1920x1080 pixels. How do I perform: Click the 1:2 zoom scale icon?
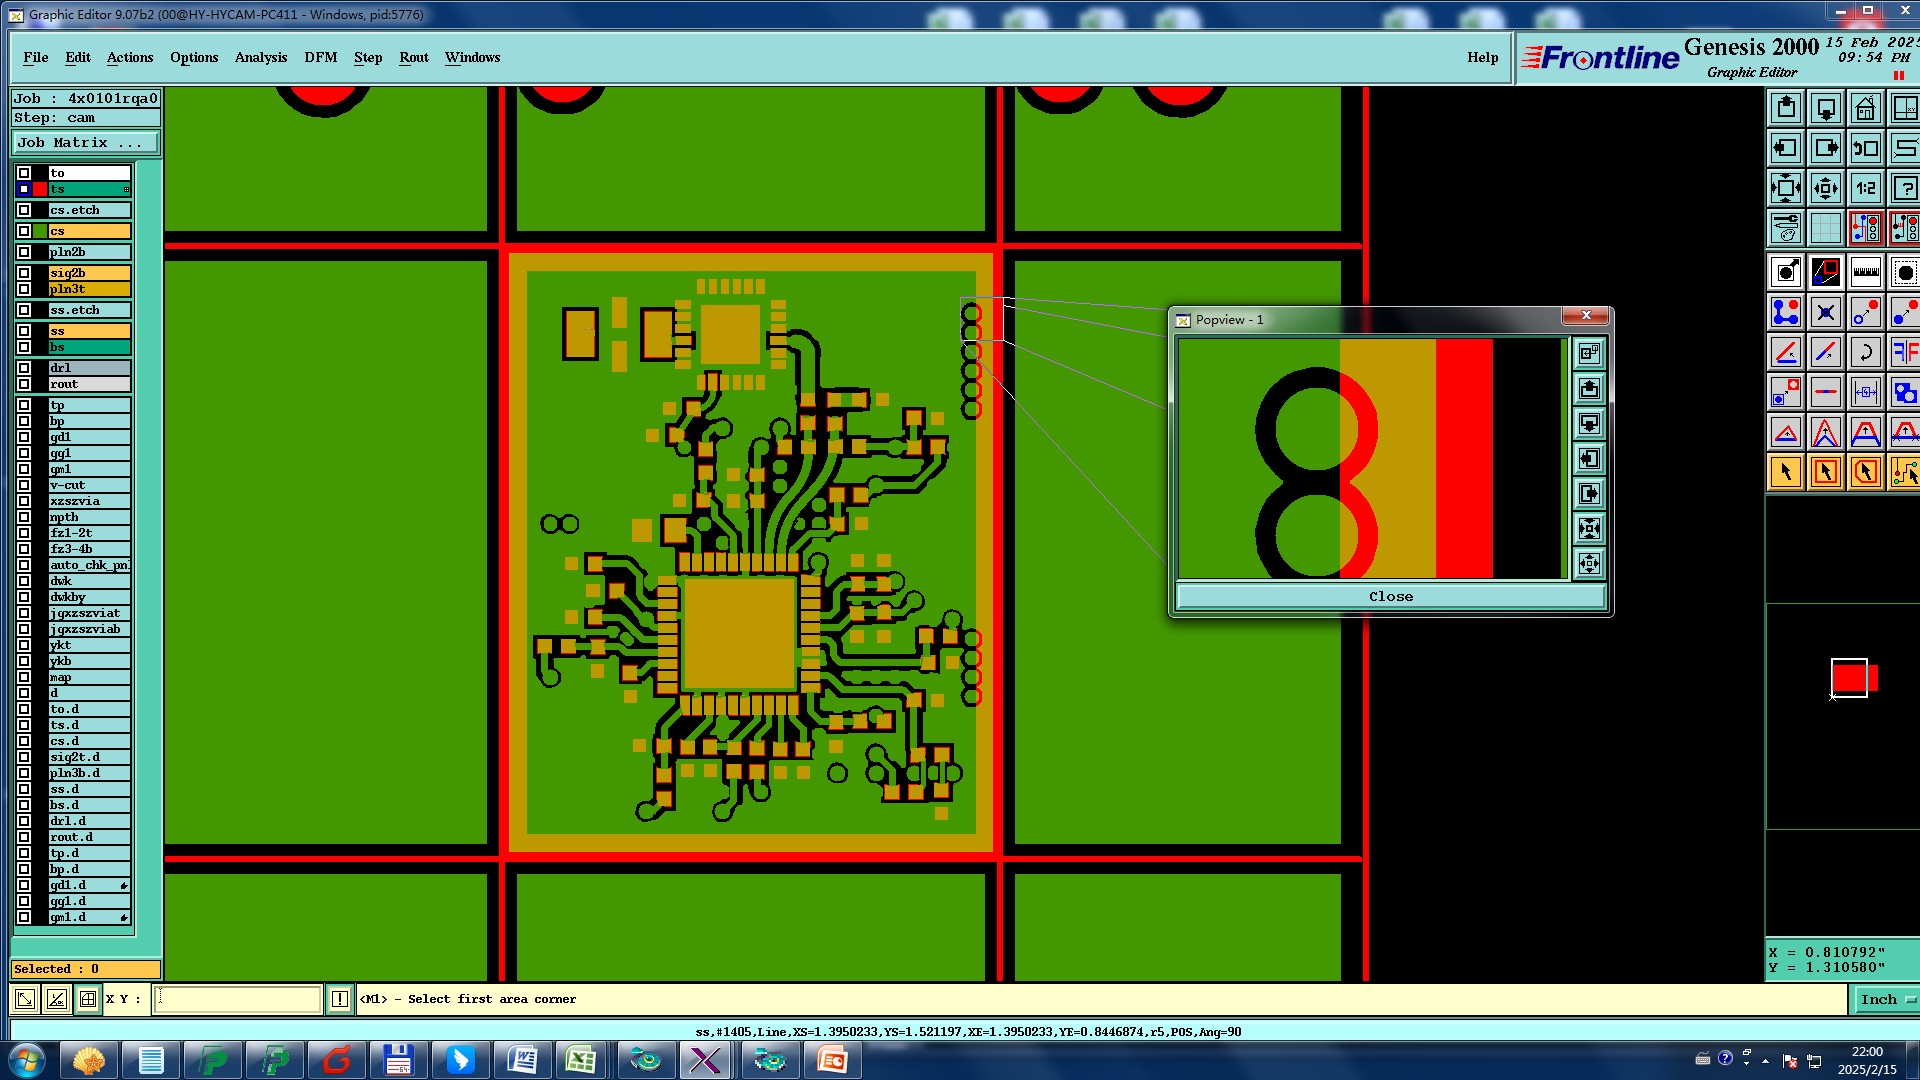[x=1865, y=188]
